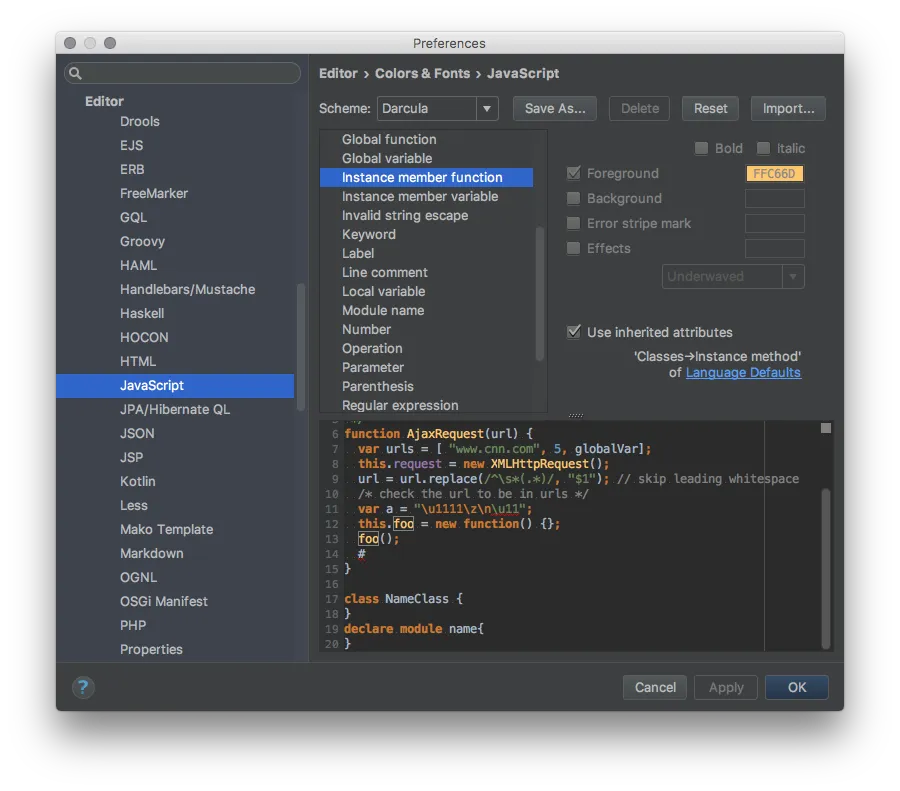Click the code preview vertical scrollbar

(826, 568)
